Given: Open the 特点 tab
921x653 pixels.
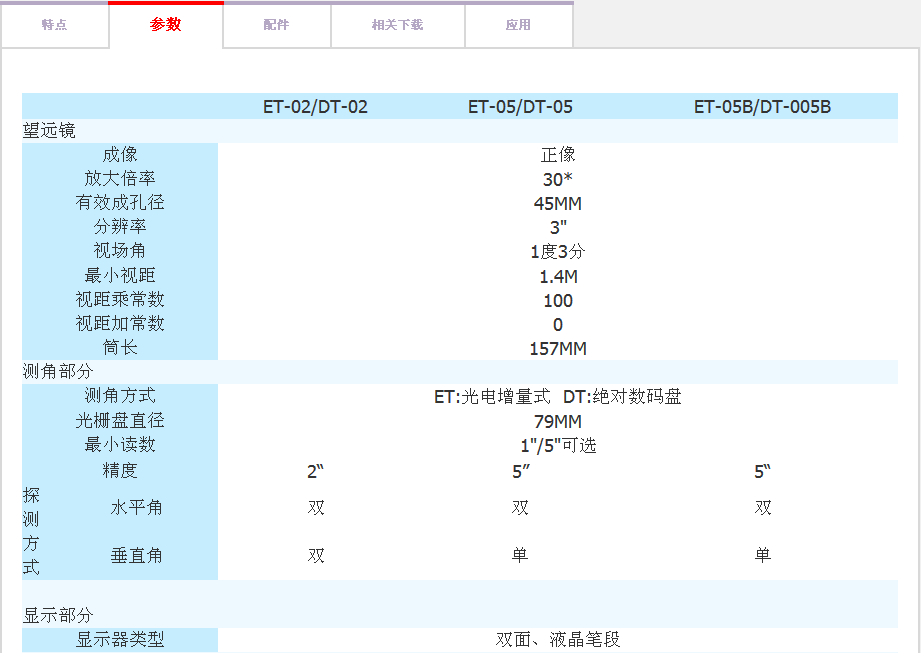Looking at the screenshot, I should click(54, 25).
